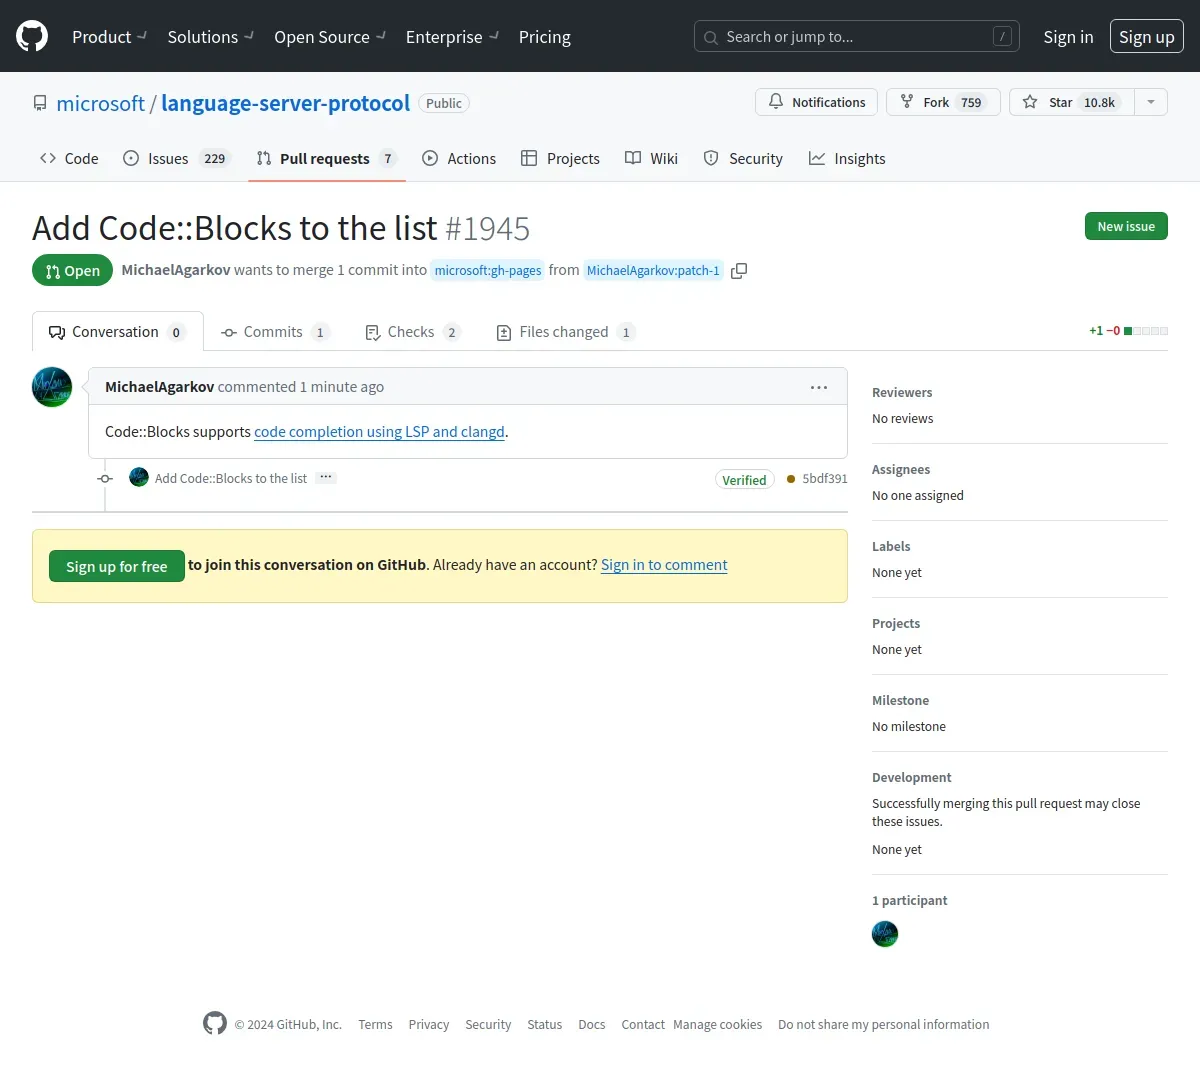The height and width of the screenshot is (1077, 1200).
Task: Expand the Enterprise menu
Action: pos(452,37)
